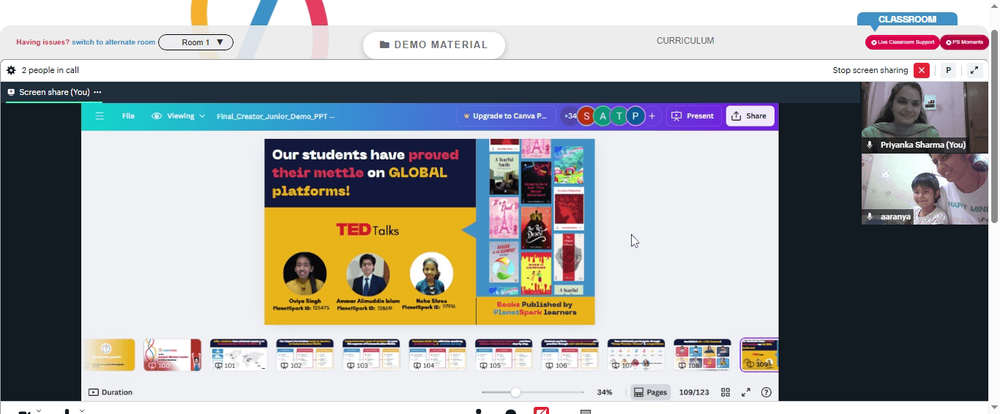Open the call settings gear icon
Screen dimensions: 1000x414
coord(11,70)
